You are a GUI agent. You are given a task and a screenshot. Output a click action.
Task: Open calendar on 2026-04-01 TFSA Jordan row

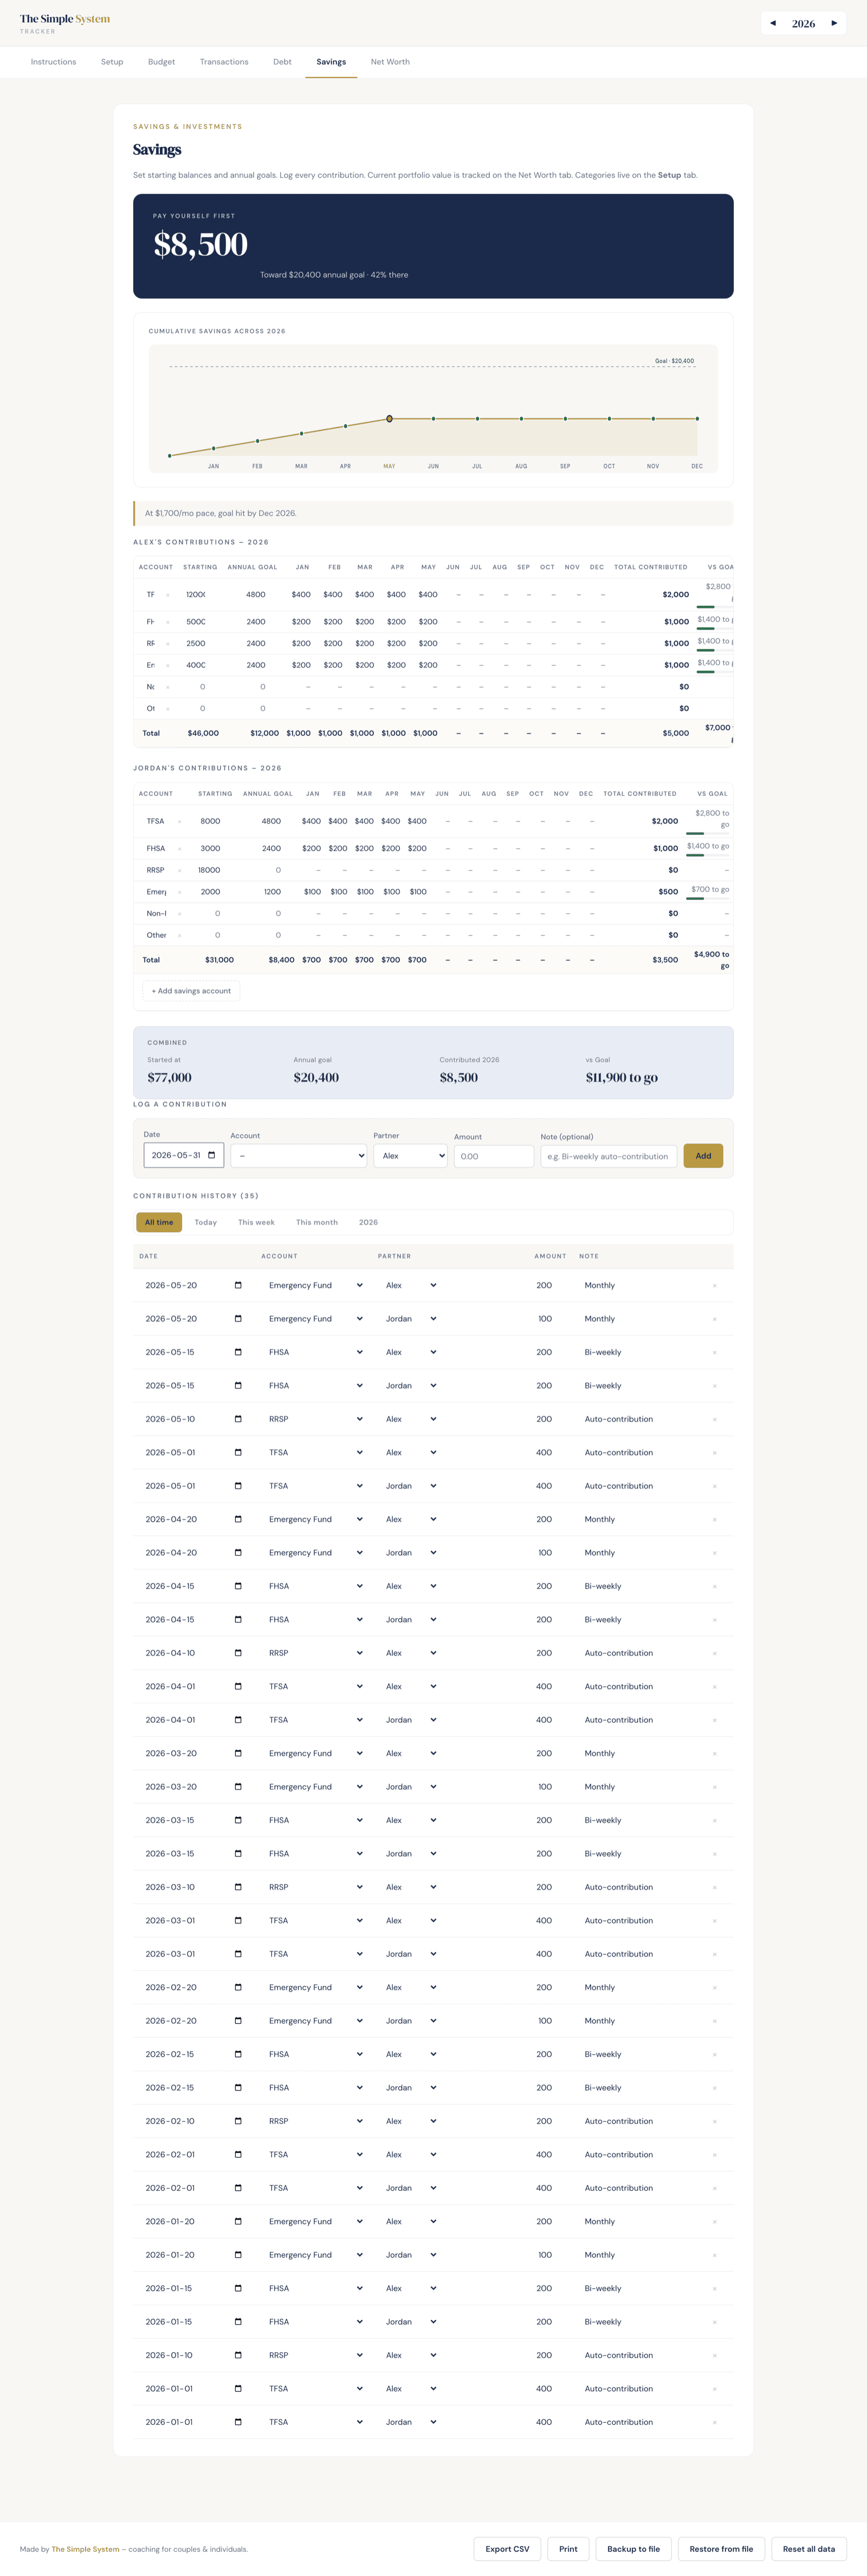tap(238, 1720)
